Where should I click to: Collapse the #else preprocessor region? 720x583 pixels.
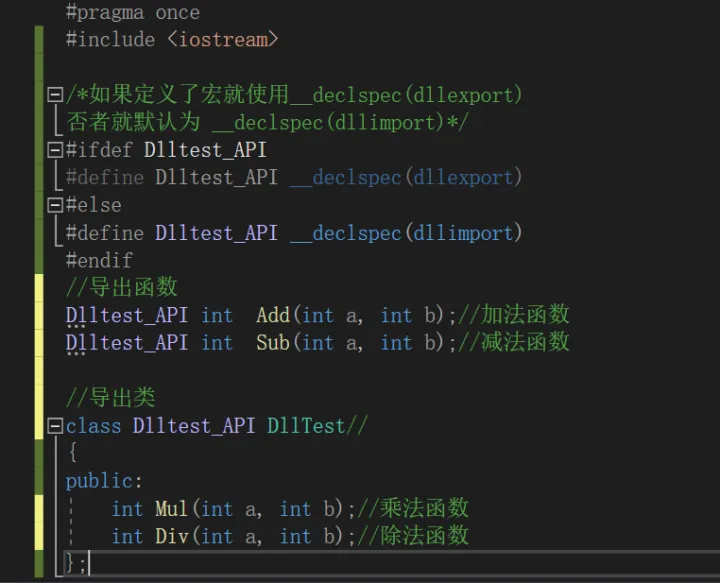55,205
